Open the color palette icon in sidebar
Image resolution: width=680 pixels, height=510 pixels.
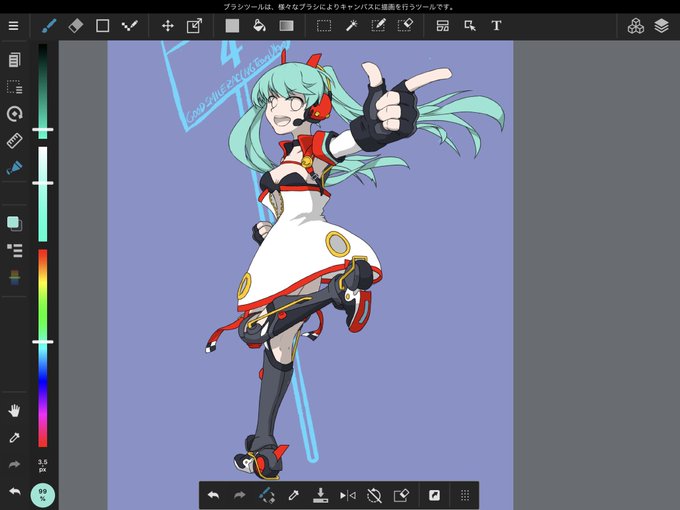14,278
